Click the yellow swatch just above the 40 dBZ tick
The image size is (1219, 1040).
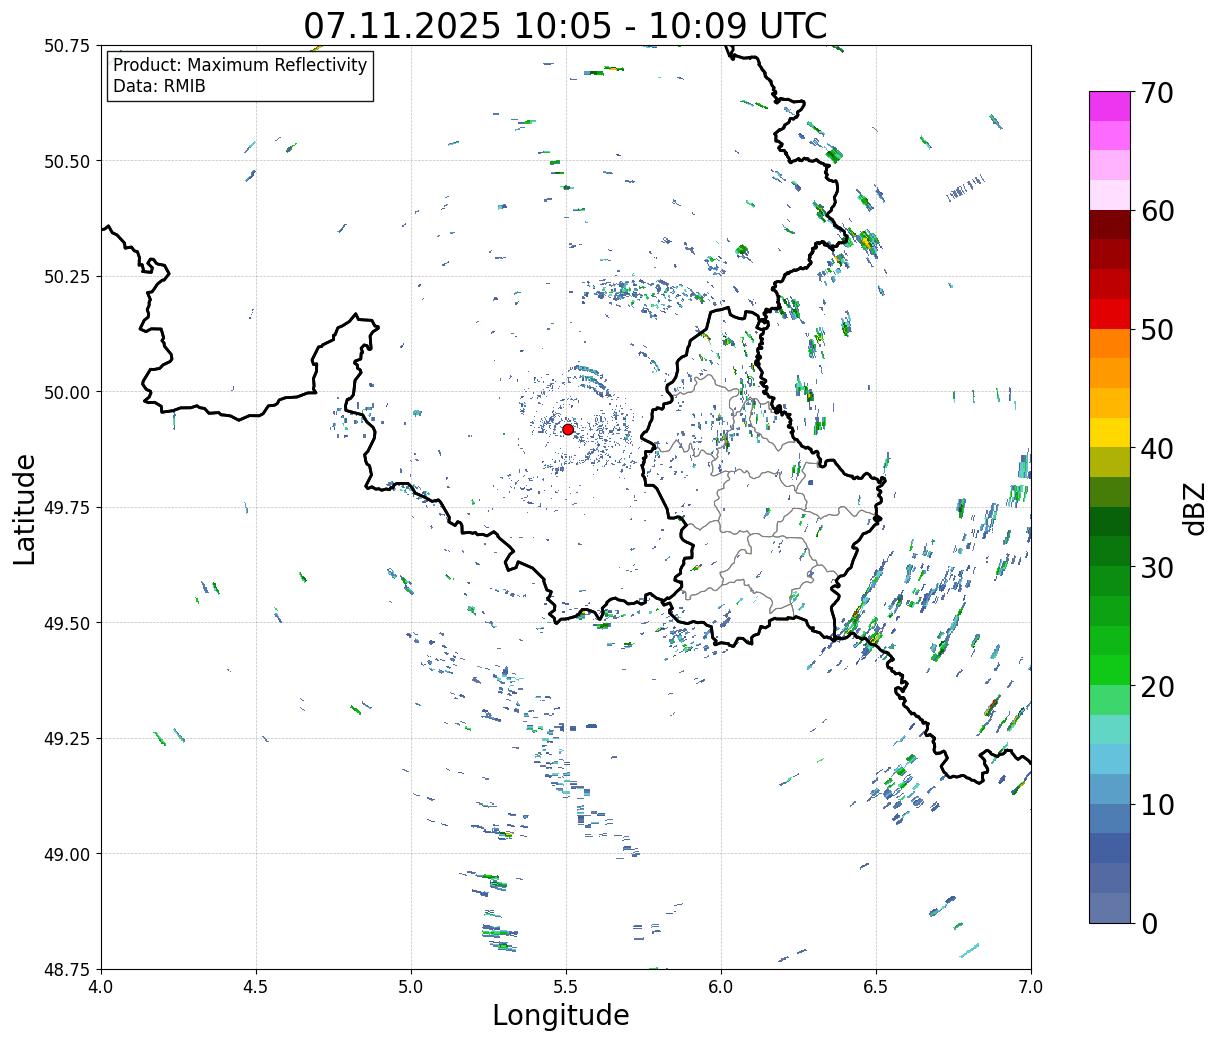(x=1110, y=433)
